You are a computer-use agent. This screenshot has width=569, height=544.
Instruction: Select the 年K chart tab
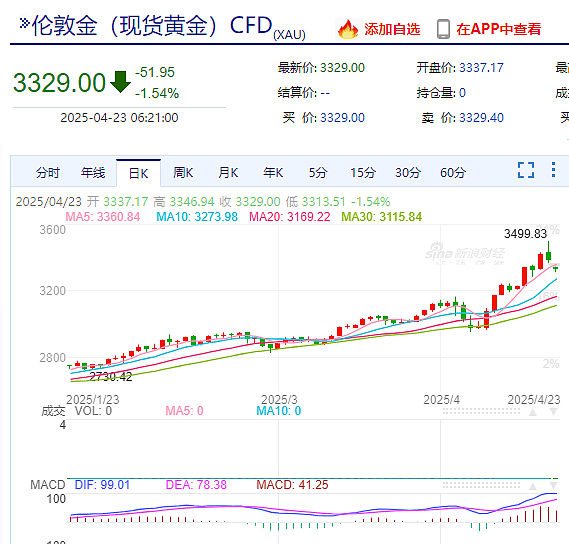(x=273, y=173)
